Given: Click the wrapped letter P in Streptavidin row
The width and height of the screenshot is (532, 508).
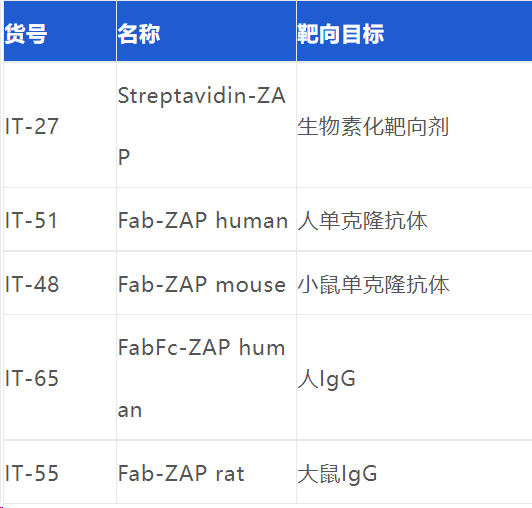Looking at the screenshot, I should coord(124,157).
